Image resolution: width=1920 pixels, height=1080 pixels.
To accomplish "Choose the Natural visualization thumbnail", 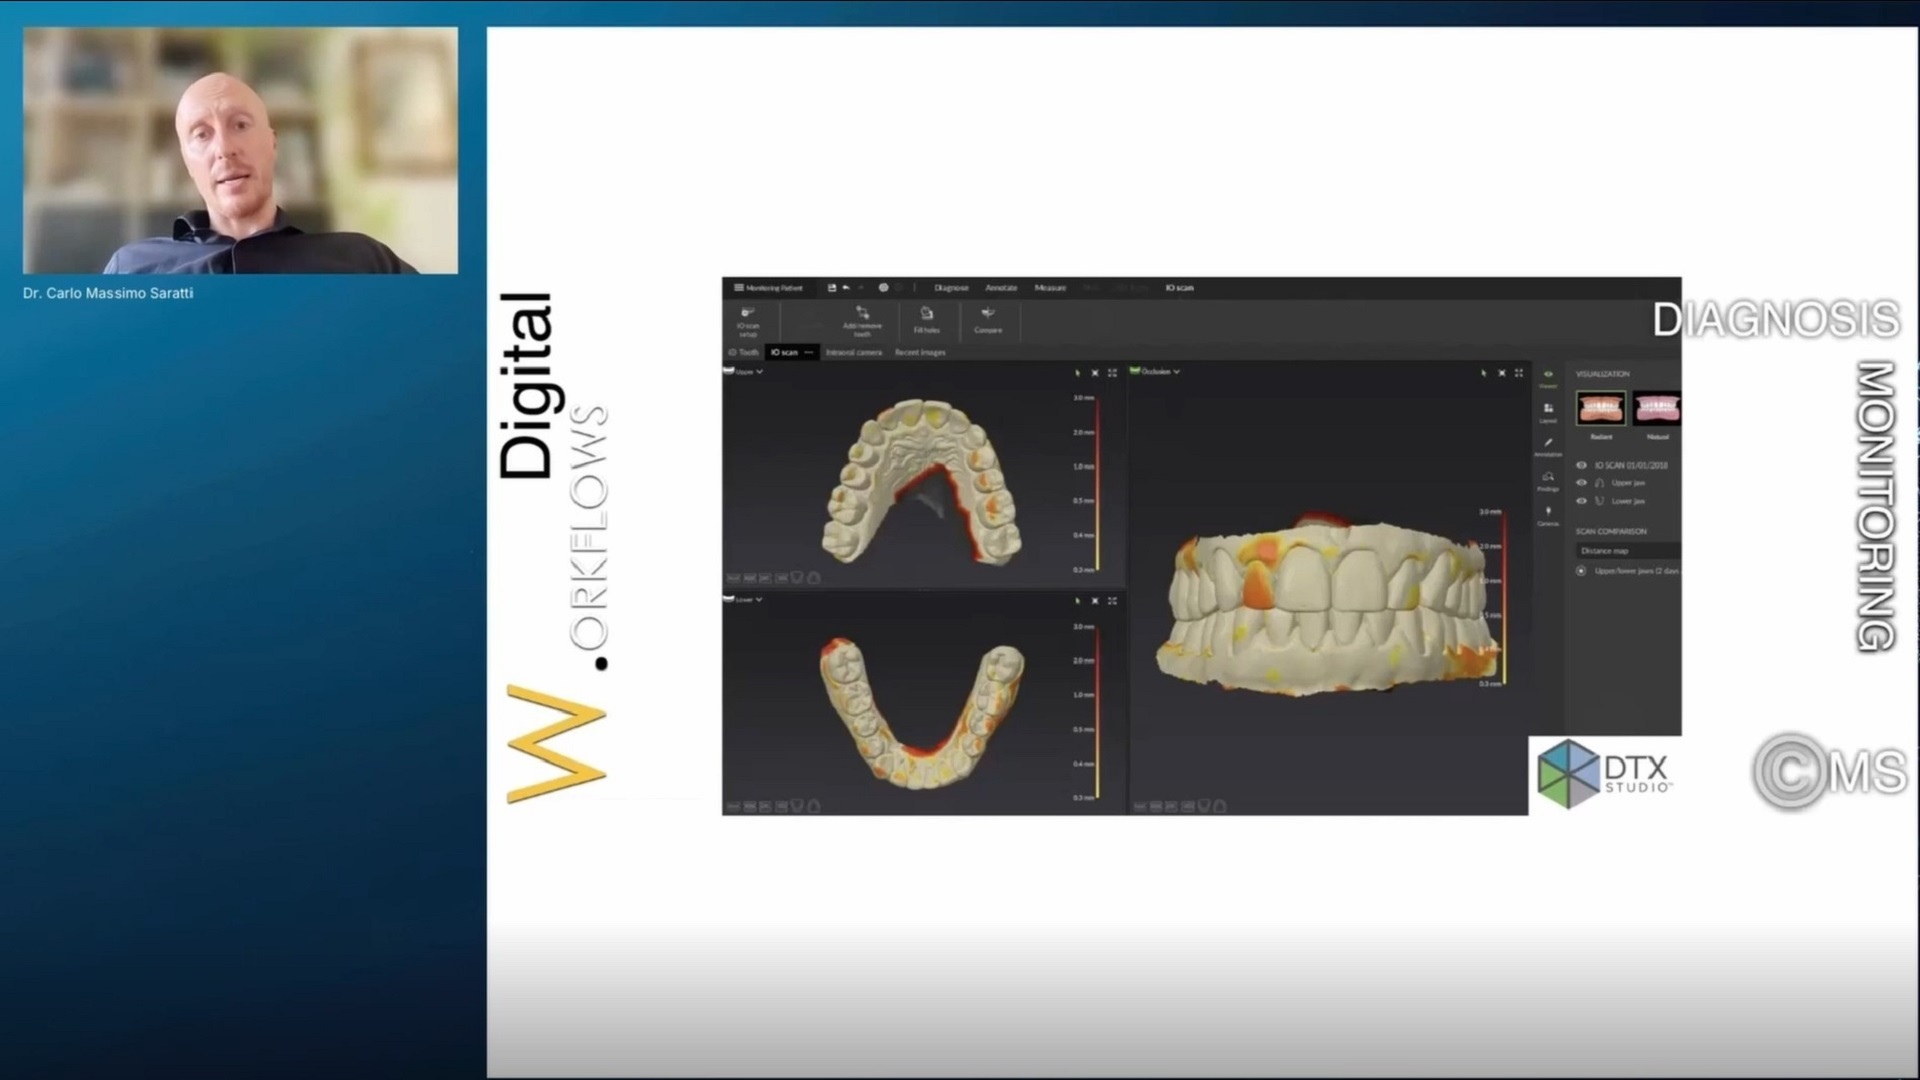I will click(1657, 410).
